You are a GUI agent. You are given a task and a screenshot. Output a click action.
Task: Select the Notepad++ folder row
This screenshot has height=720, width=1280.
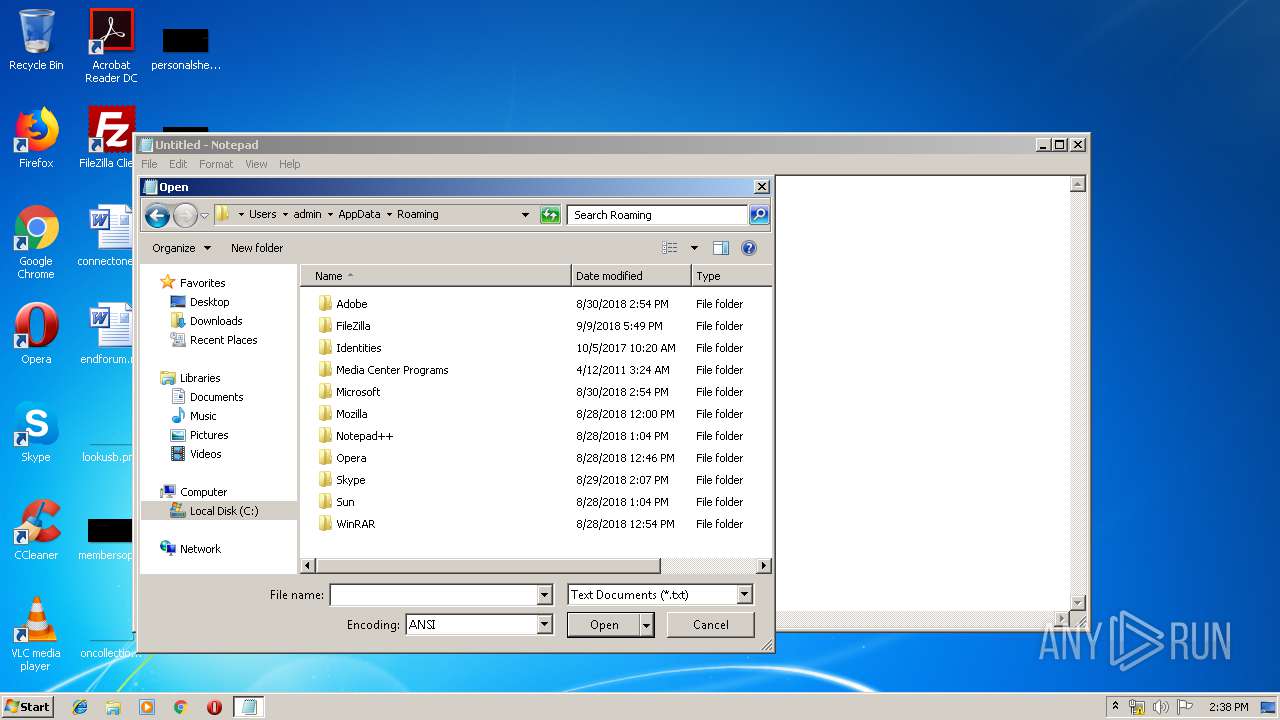535,436
